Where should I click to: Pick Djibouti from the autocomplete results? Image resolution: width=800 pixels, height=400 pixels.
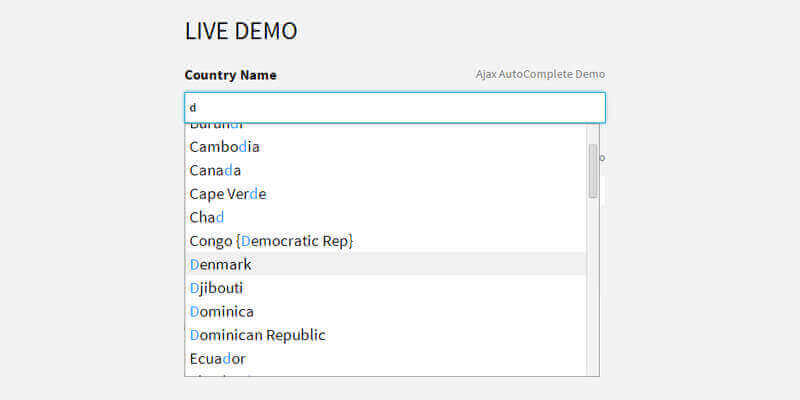pyautogui.click(x=216, y=288)
